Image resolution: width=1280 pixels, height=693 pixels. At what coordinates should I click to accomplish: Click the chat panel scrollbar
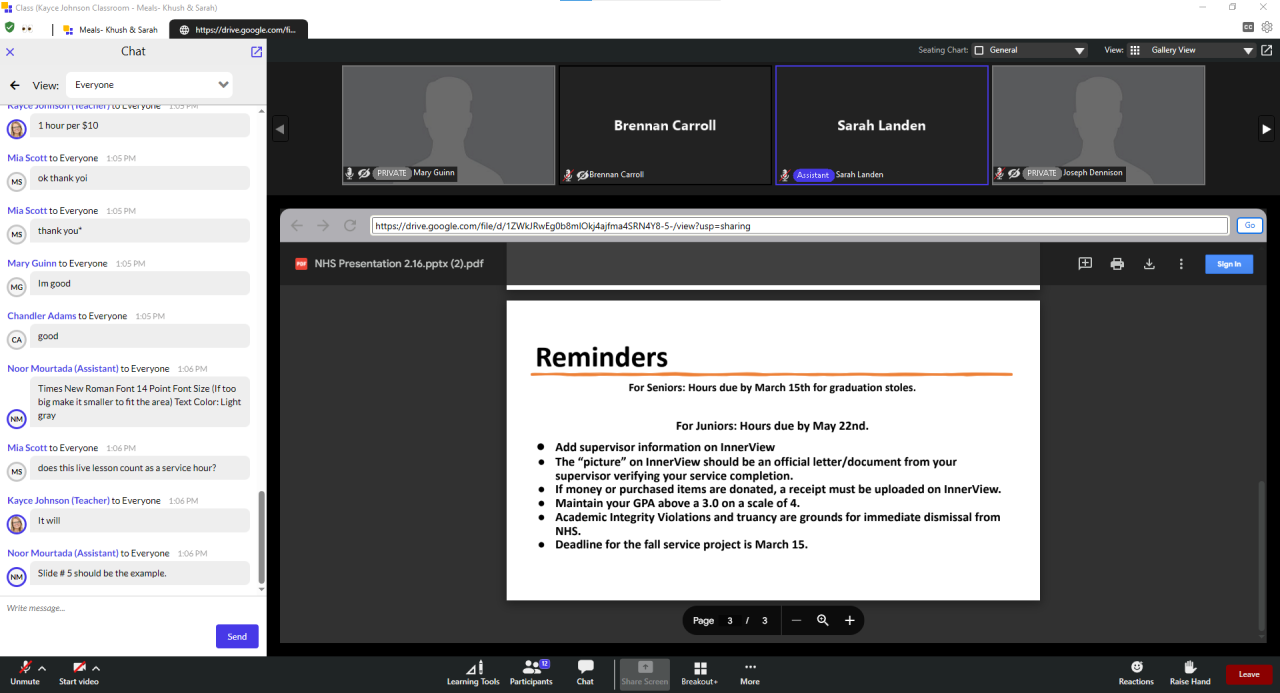point(262,536)
